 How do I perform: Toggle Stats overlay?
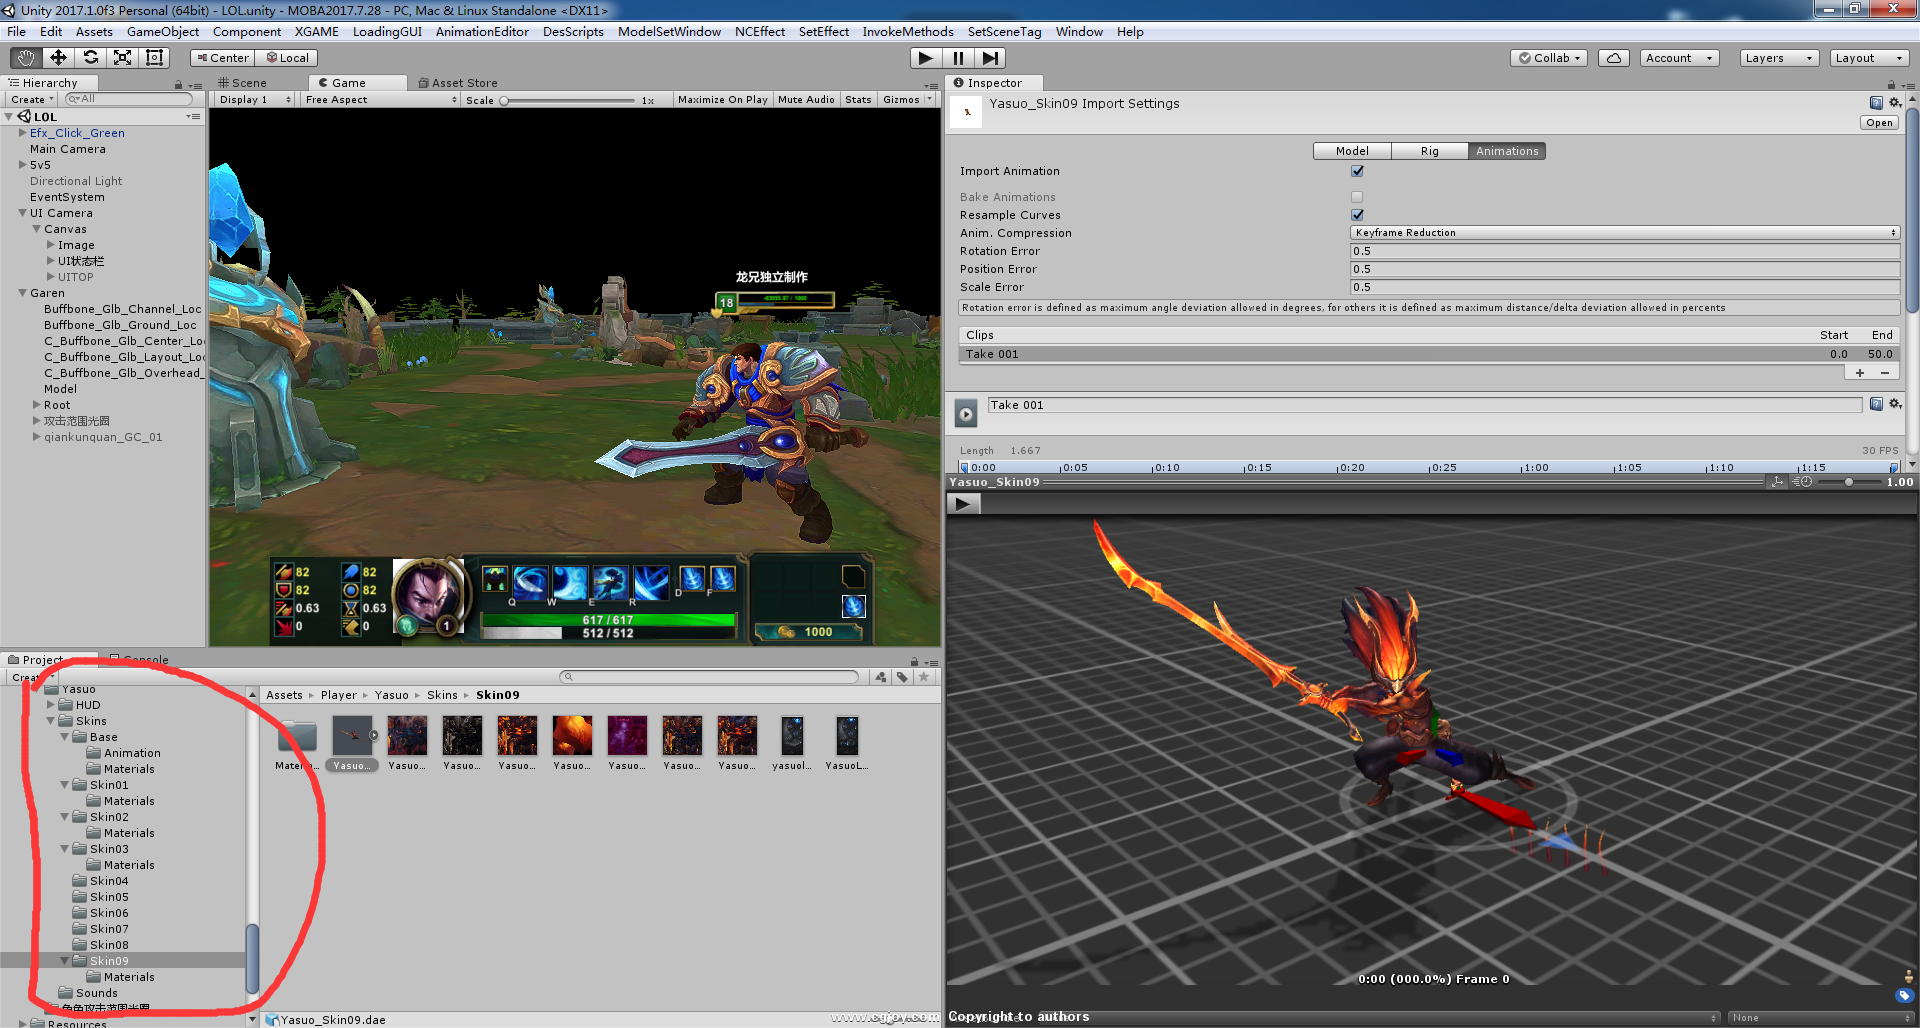click(x=858, y=100)
